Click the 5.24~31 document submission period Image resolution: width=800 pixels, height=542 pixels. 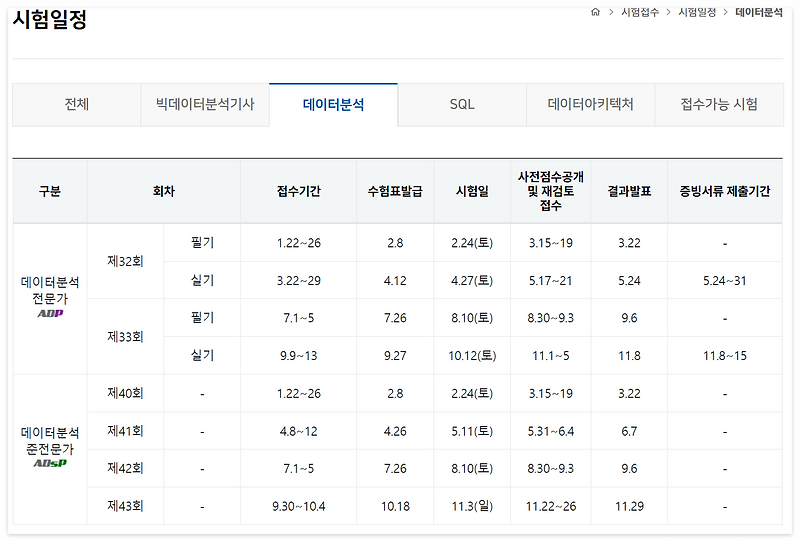pyautogui.click(x=724, y=281)
